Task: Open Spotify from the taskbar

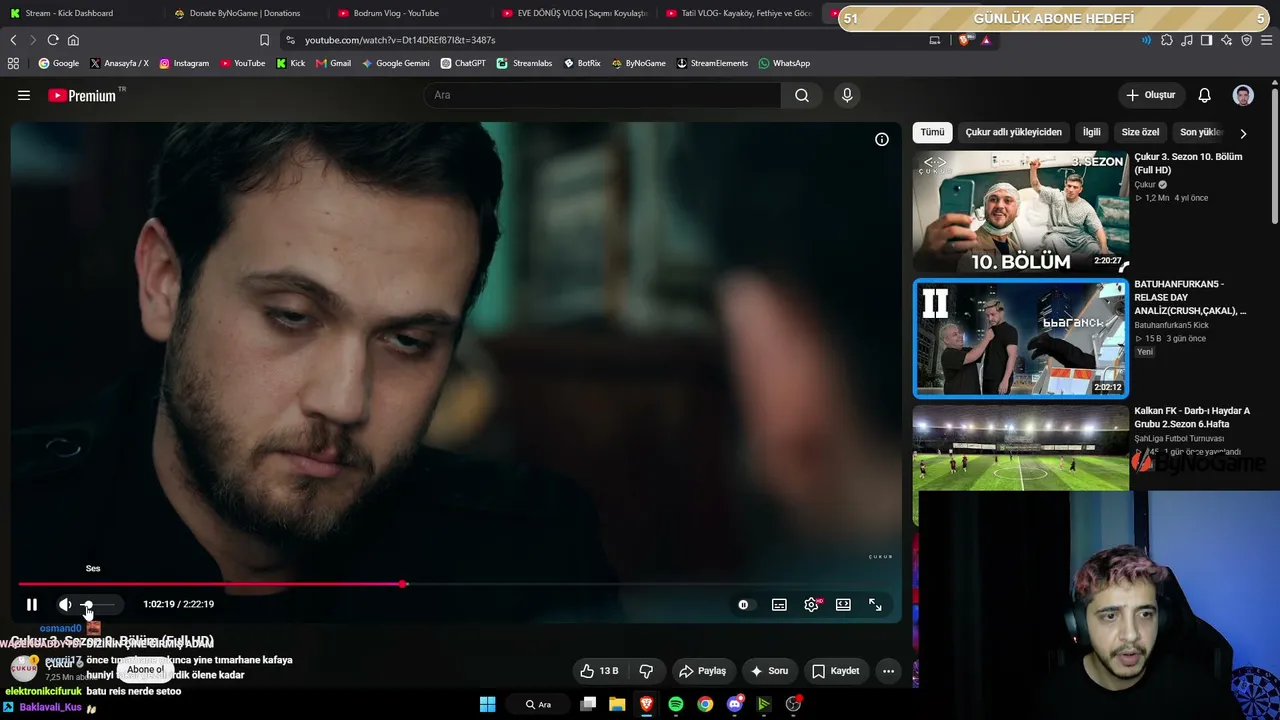Action: tap(676, 704)
